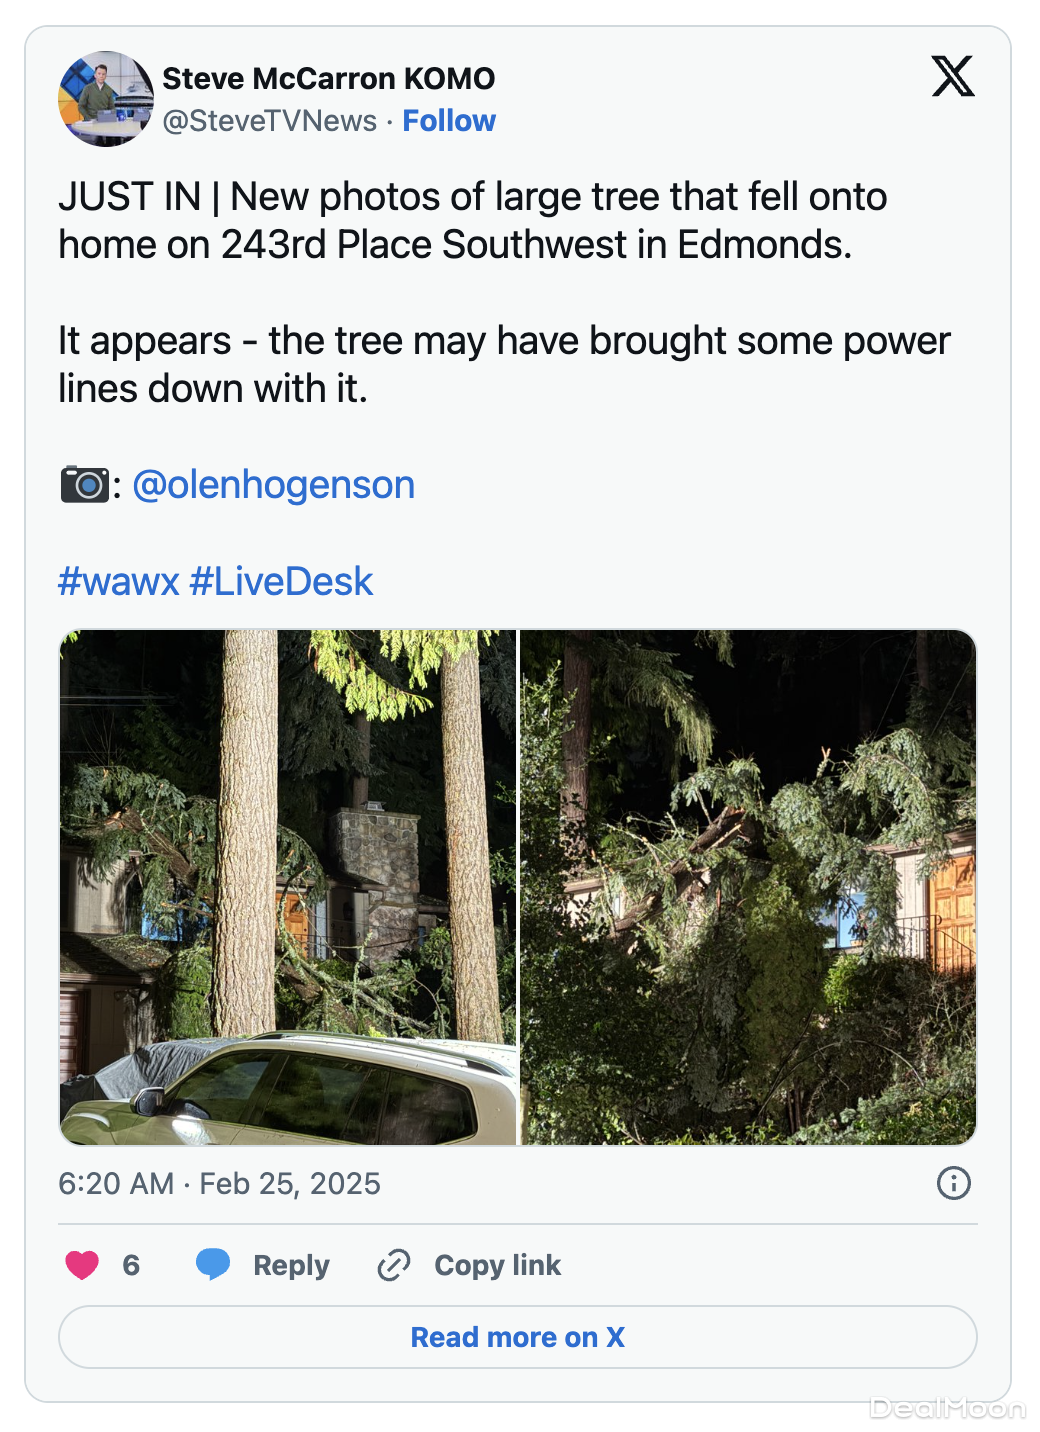Screen dimensions: 1040x1432
Task: Click the Copy link text
Action: [x=497, y=1265]
